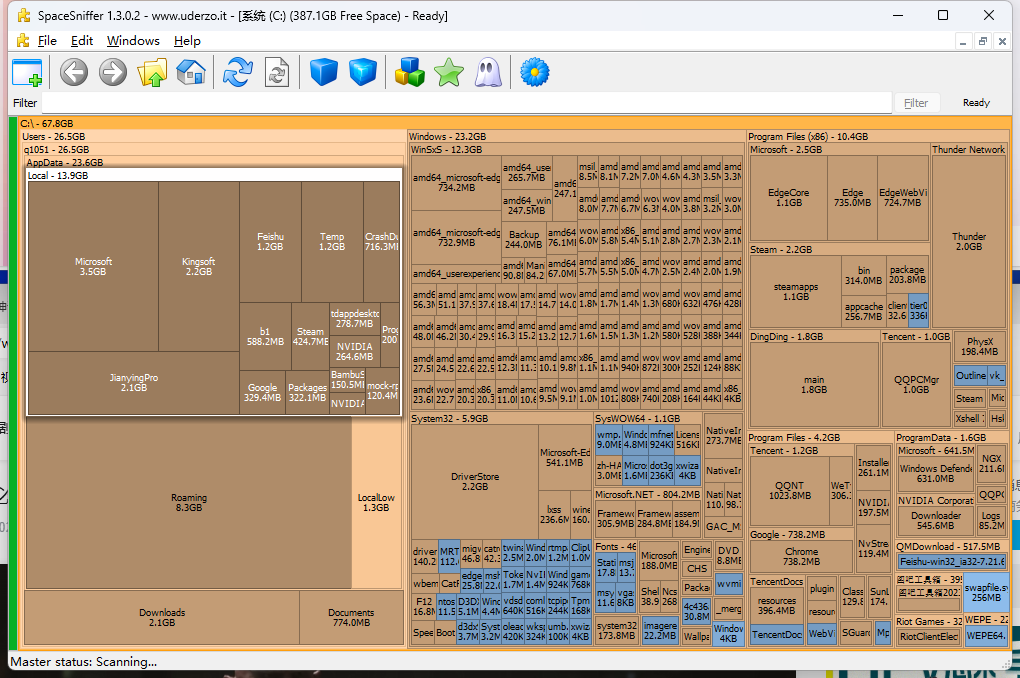Viewport: 1020px width, 678px height.
Task: Click the ghost toolbar icon
Action: pyautogui.click(x=488, y=72)
